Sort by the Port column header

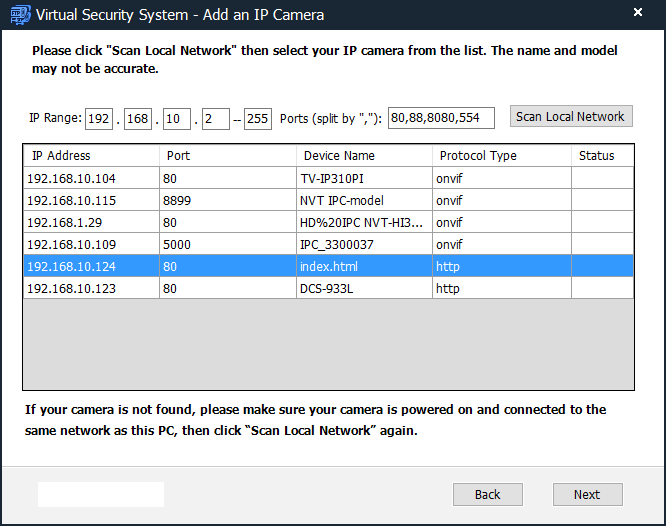(x=226, y=156)
